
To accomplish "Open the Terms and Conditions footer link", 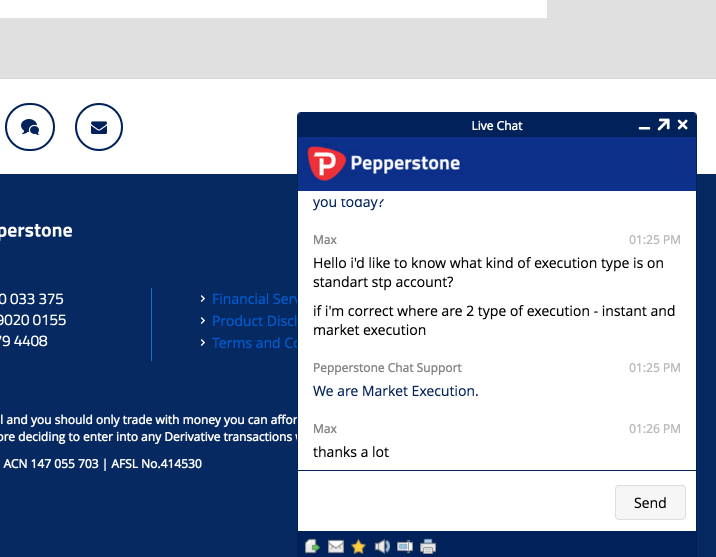I will [254, 343].
